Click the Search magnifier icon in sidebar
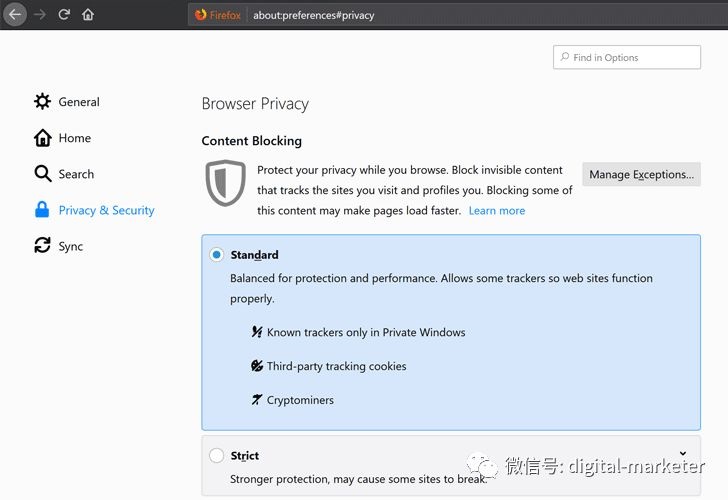Viewport: 728px width, 500px height. (42, 174)
